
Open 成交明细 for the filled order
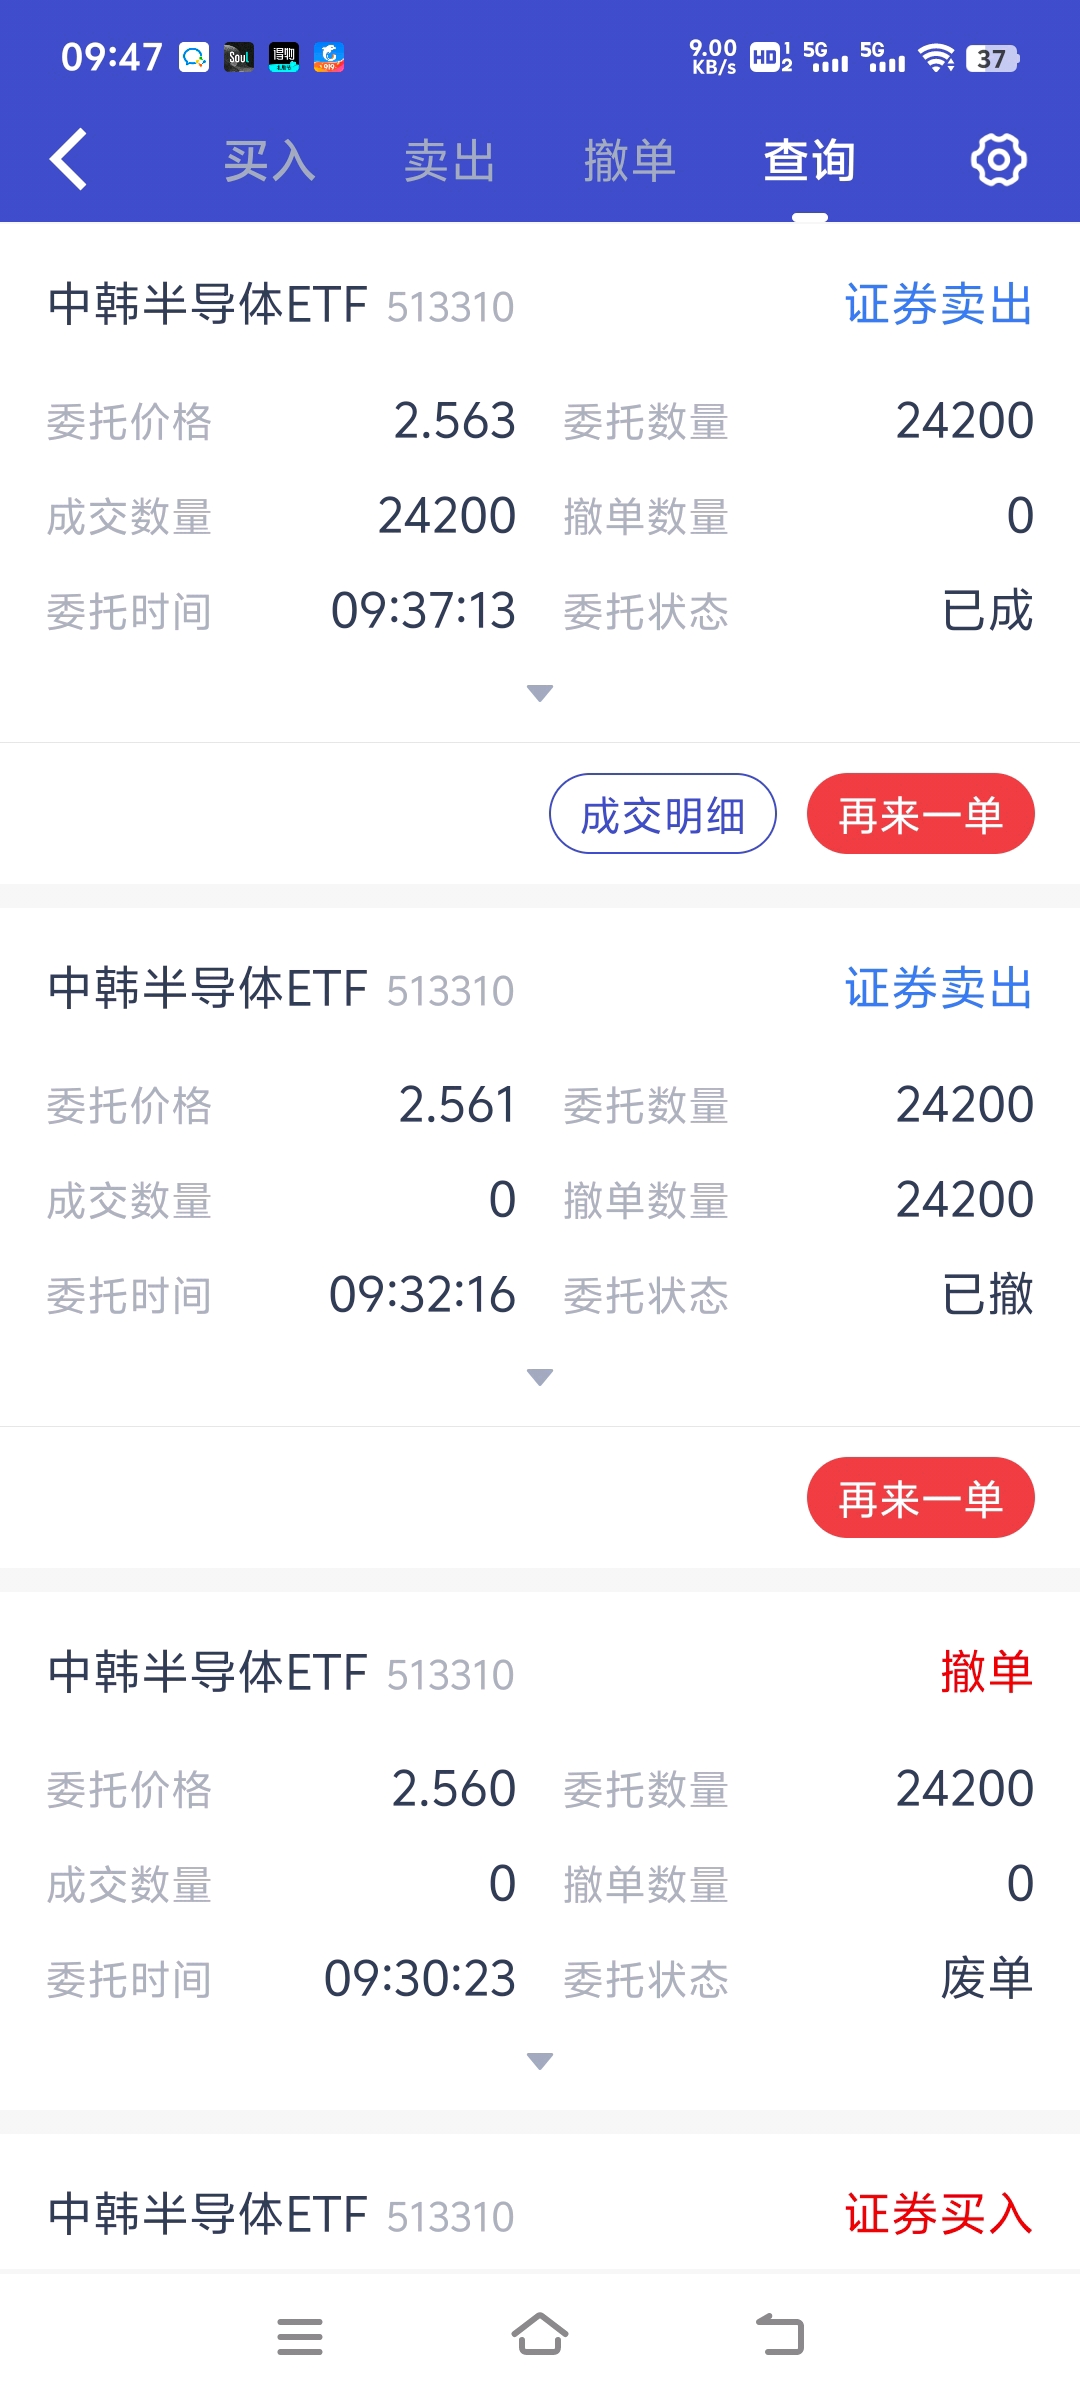click(x=662, y=814)
